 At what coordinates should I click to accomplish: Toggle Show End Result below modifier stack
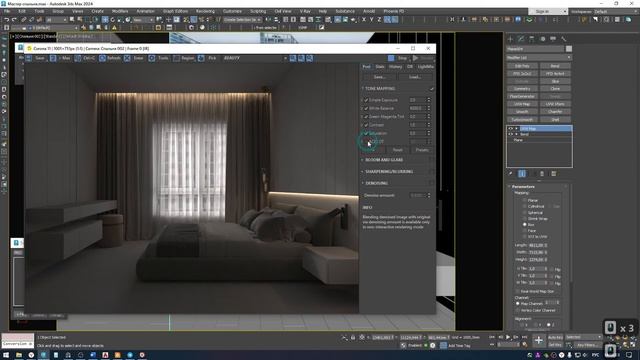pos(522,174)
